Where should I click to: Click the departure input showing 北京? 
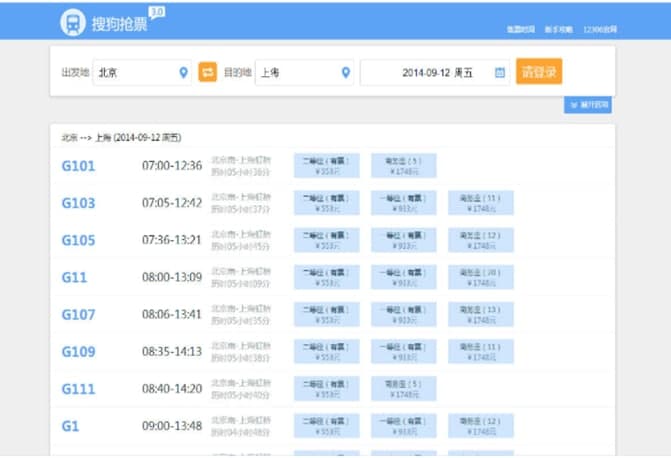tap(142, 73)
